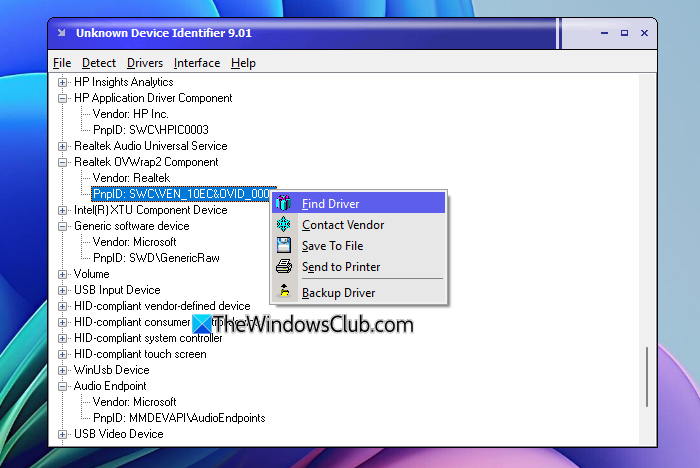Screen dimensions: 700x468
Task: Select Generic software device item
Action: click(132, 226)
